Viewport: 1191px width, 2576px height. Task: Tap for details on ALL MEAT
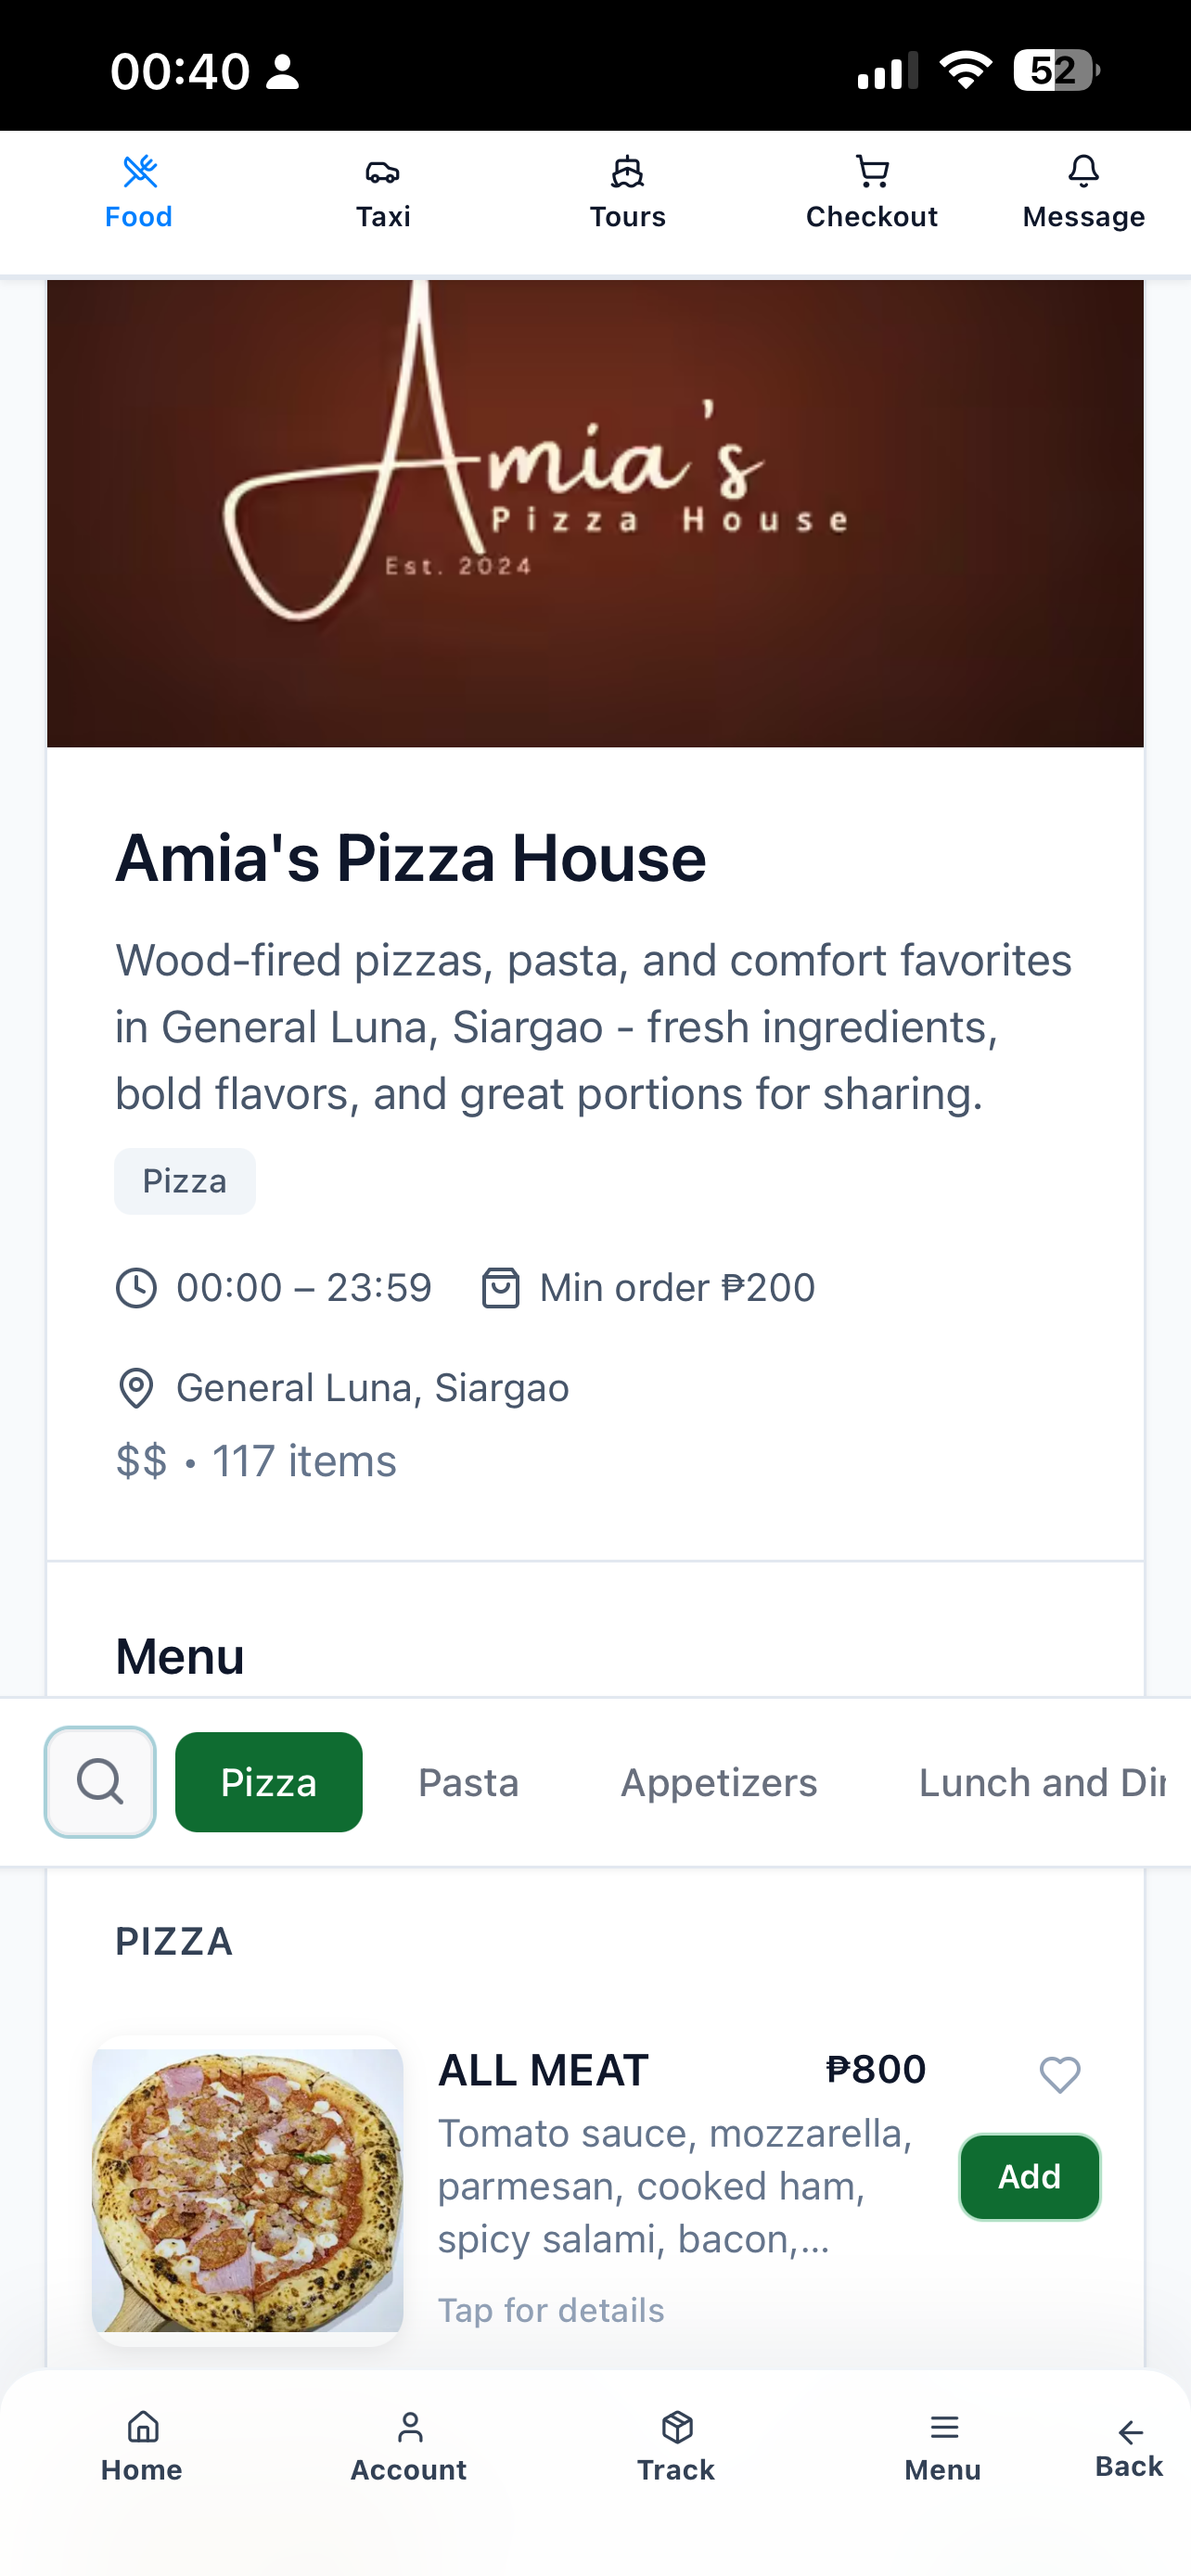pos(551,2310)
